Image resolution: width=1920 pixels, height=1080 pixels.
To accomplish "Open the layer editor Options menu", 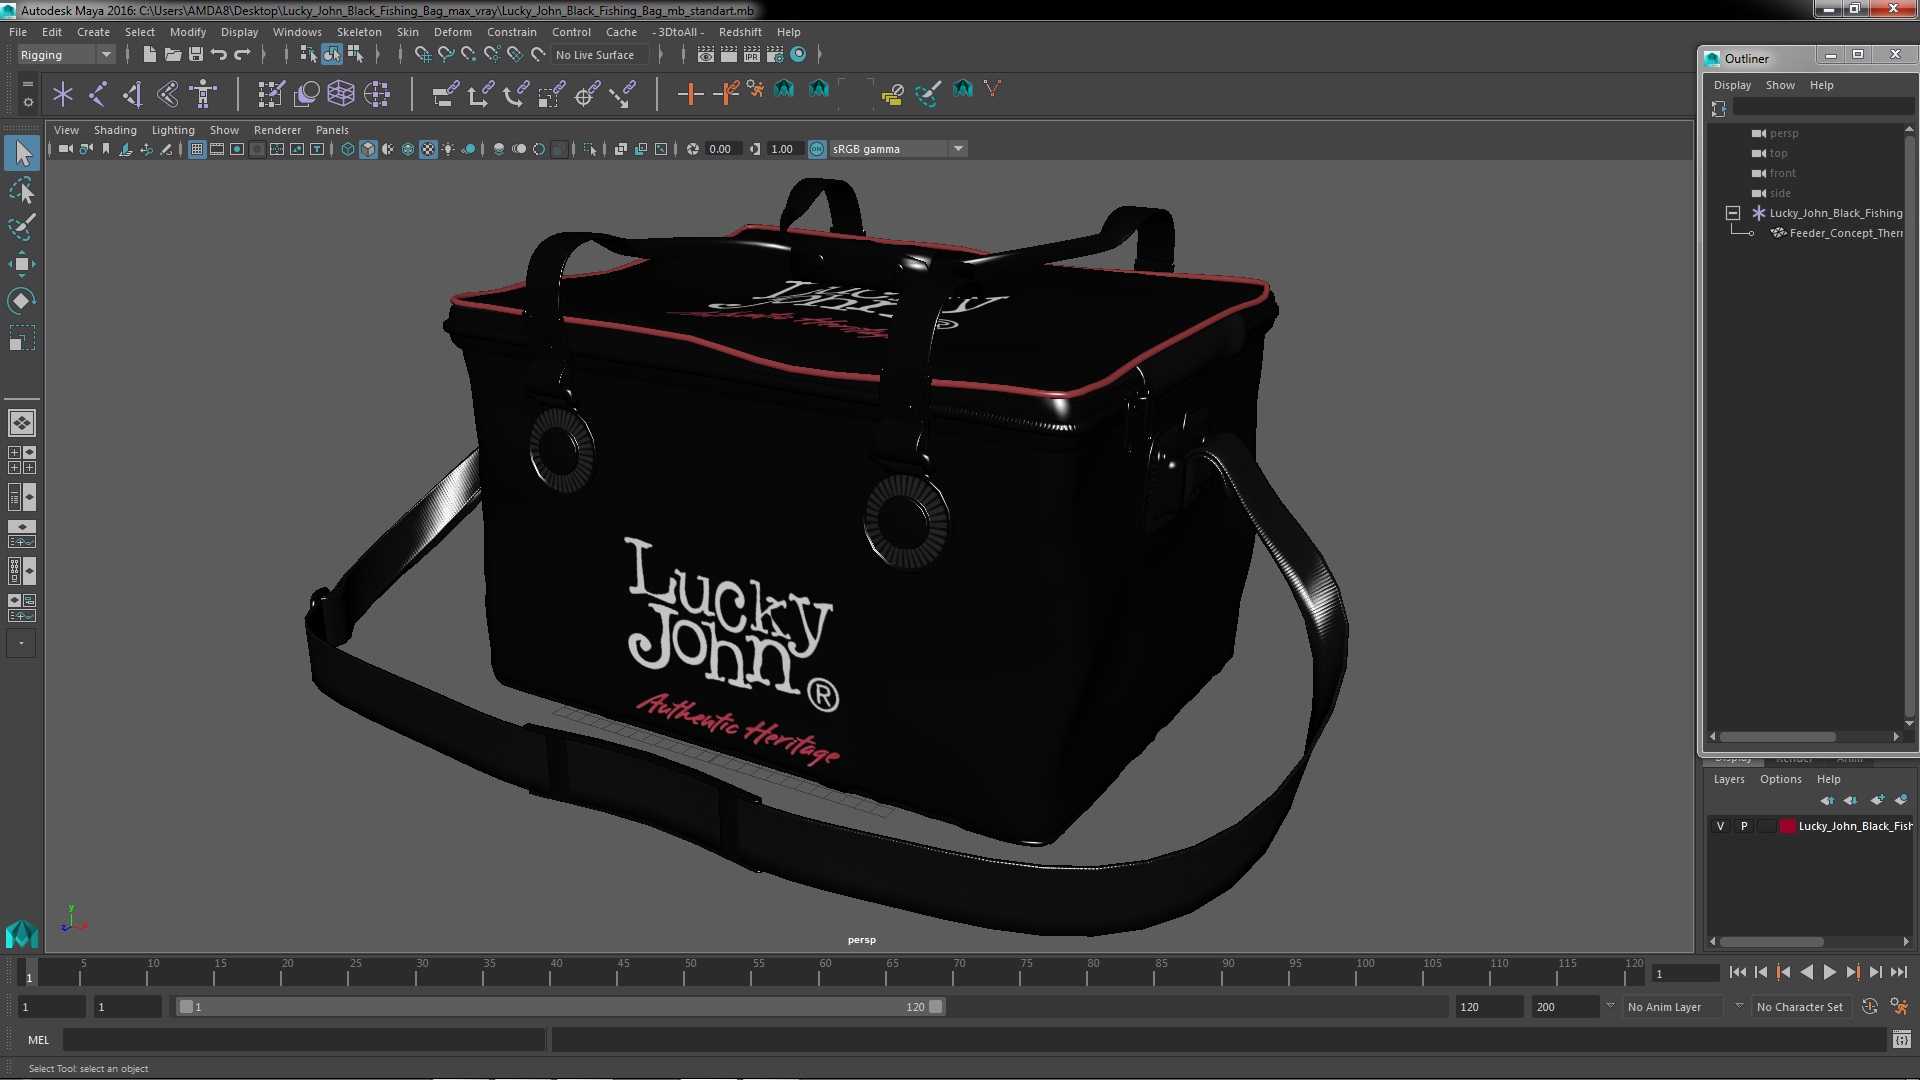I will tap(1780, 779).
